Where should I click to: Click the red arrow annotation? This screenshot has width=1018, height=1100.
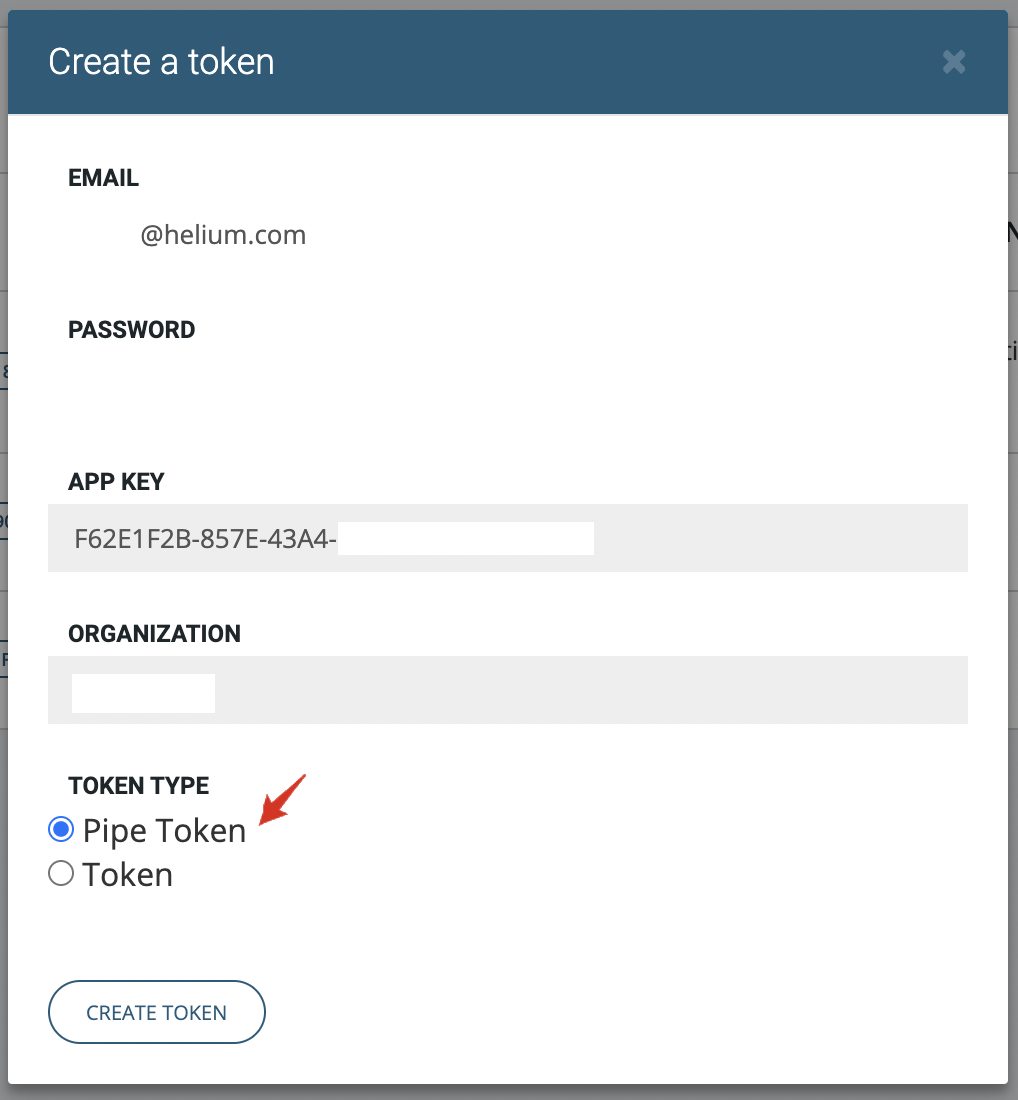pyautogui.click(x=282, y=799)
